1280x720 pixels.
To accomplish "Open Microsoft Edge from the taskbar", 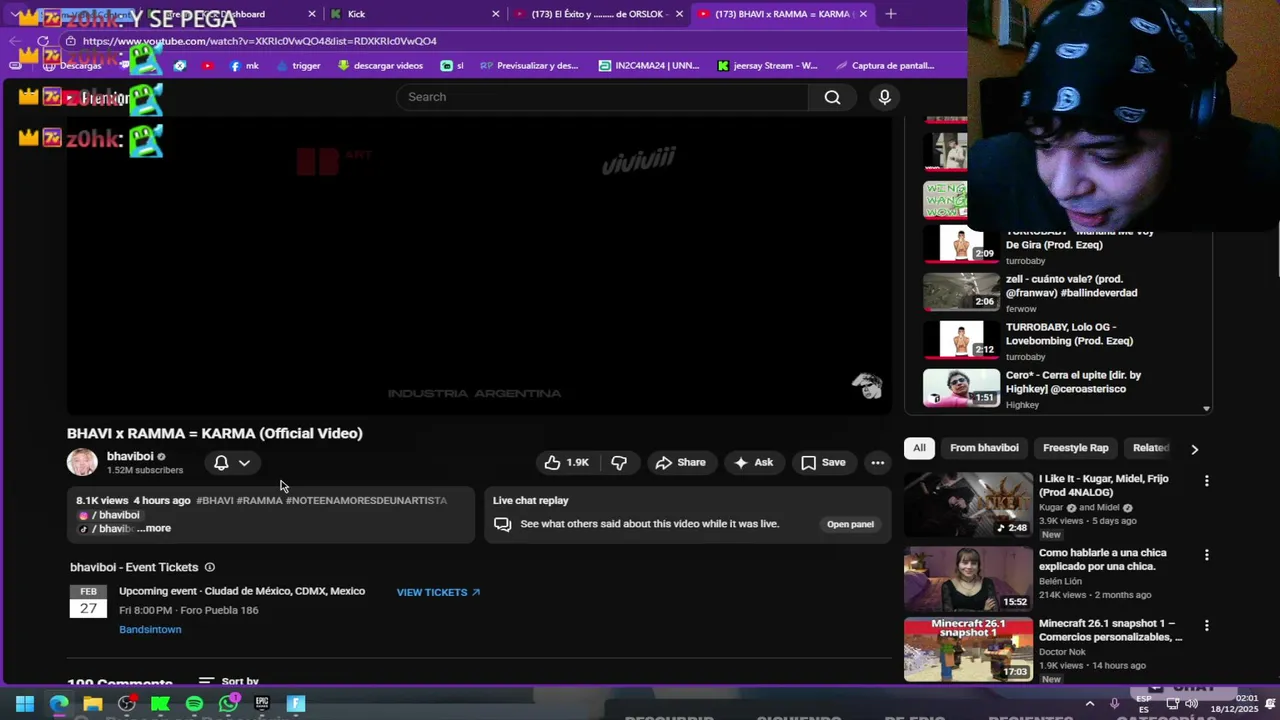I will (x=59, y=703).
